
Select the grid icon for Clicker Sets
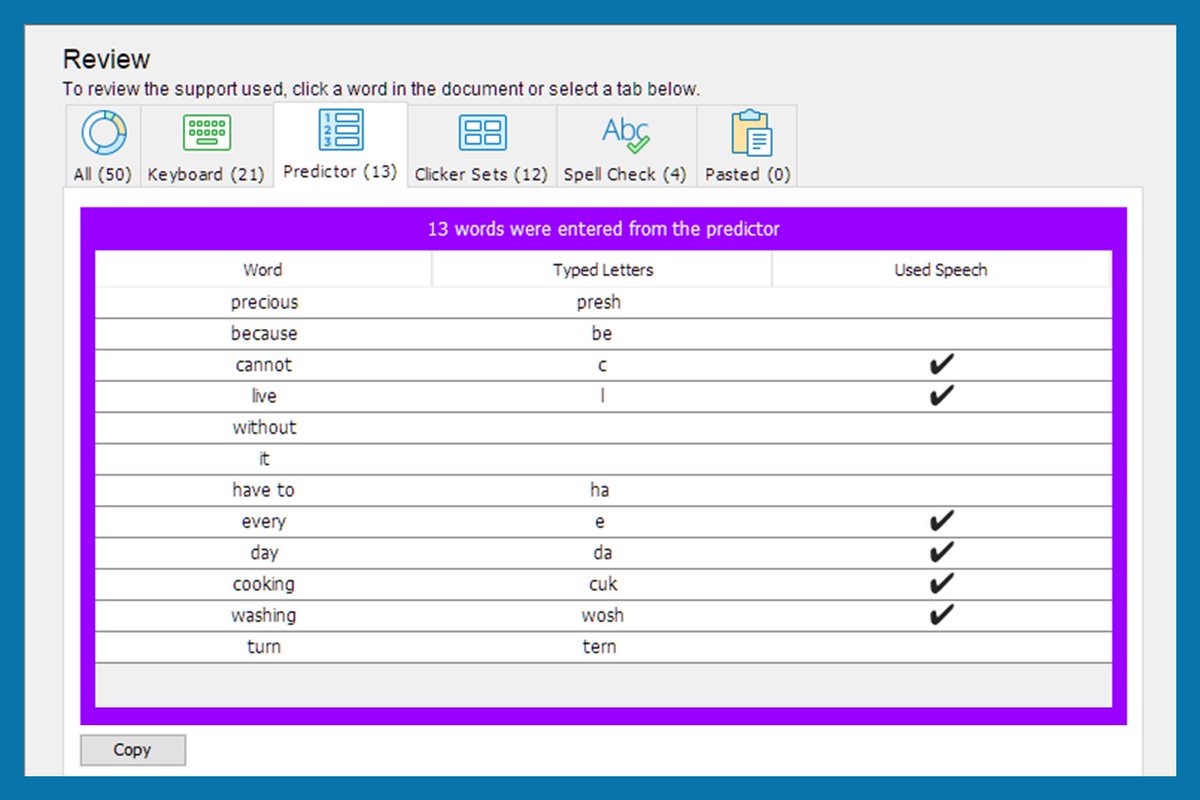click(x=481, y=132)
